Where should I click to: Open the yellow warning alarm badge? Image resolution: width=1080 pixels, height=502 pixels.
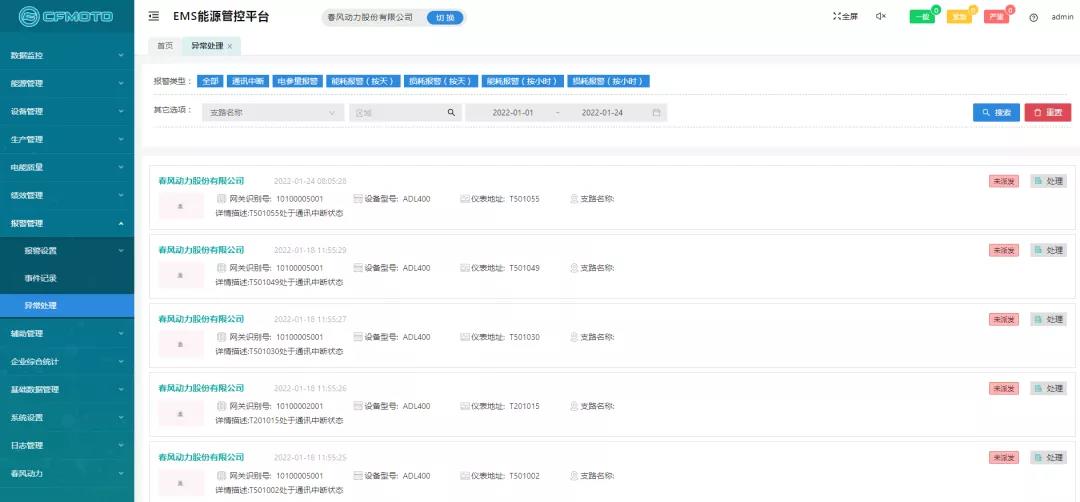point(959,17)
